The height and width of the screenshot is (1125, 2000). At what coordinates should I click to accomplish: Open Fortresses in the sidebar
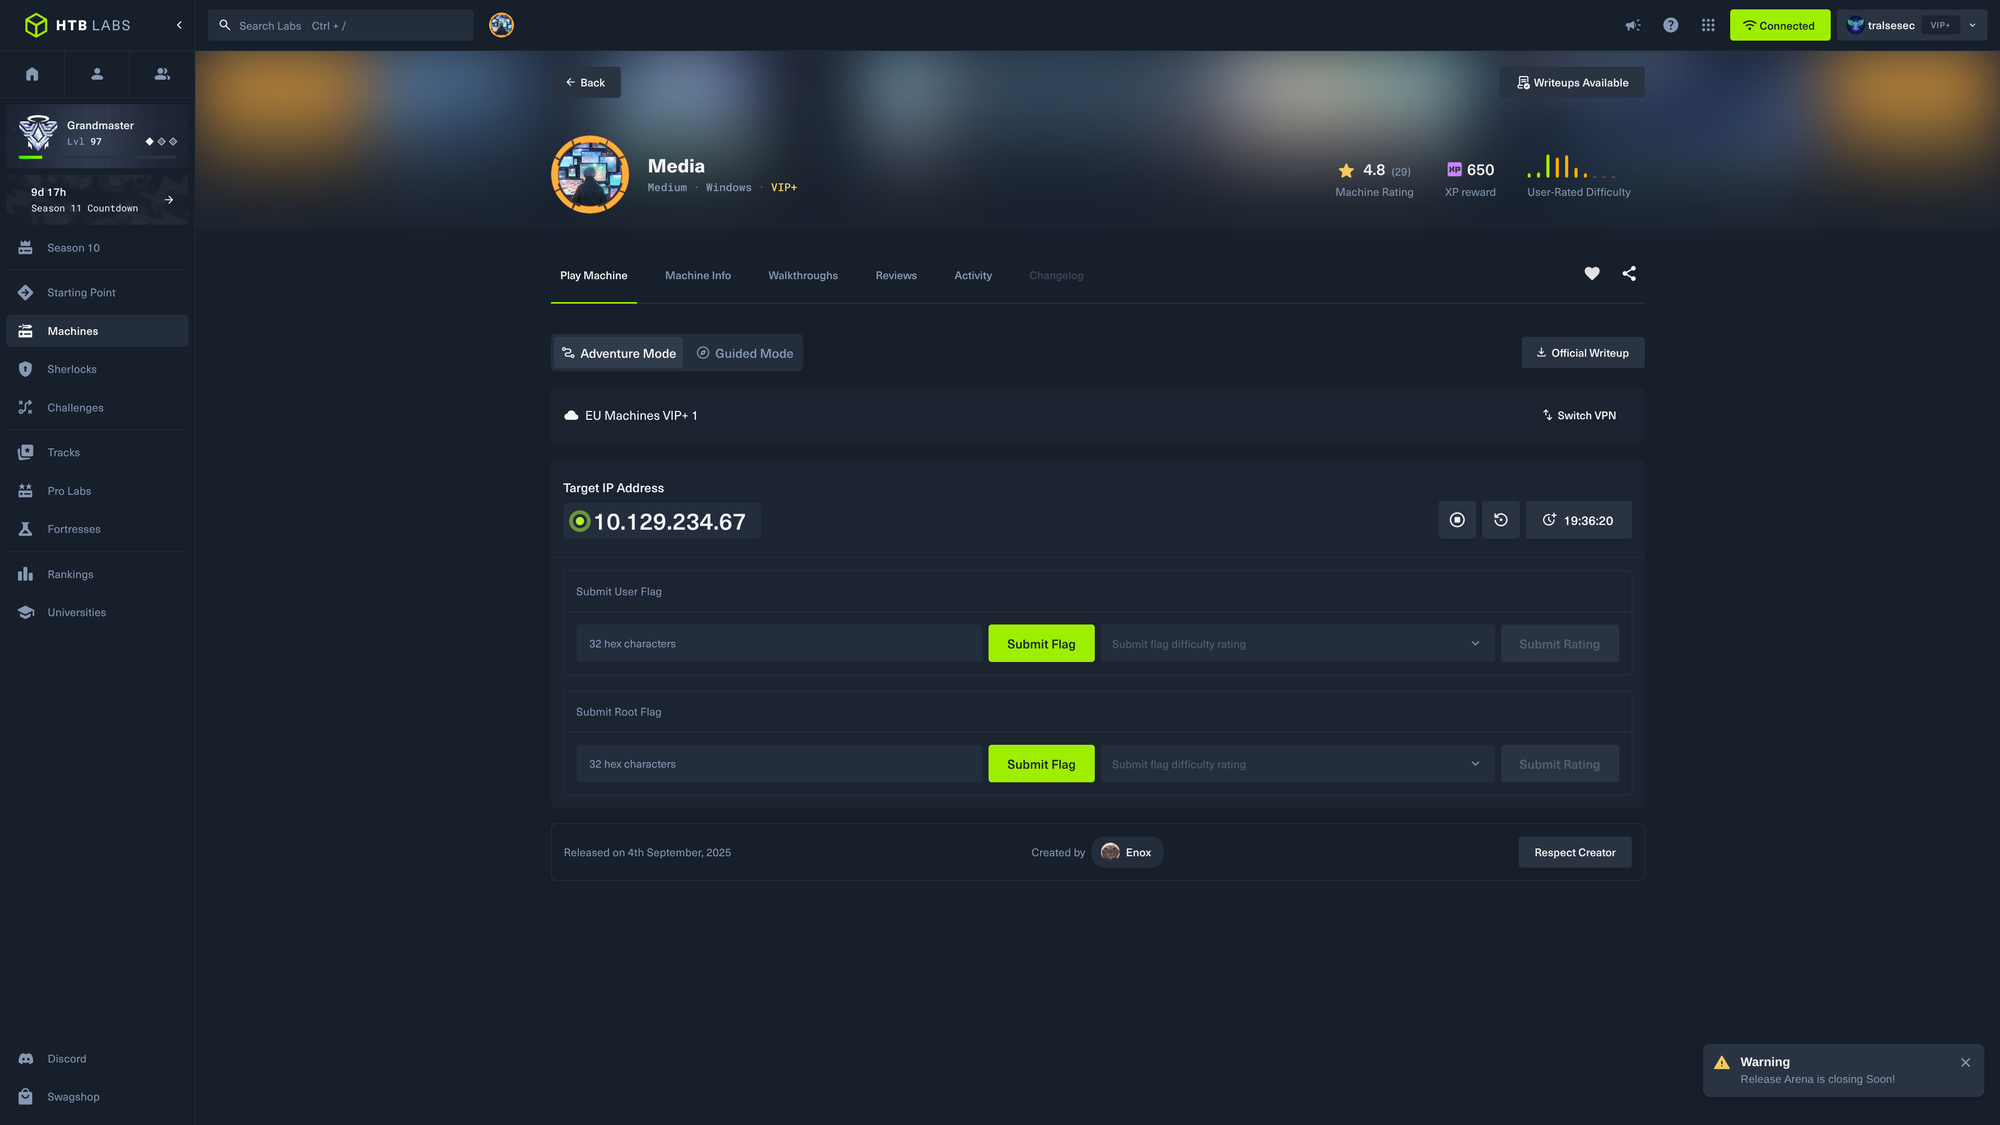(x=97, y=529)
